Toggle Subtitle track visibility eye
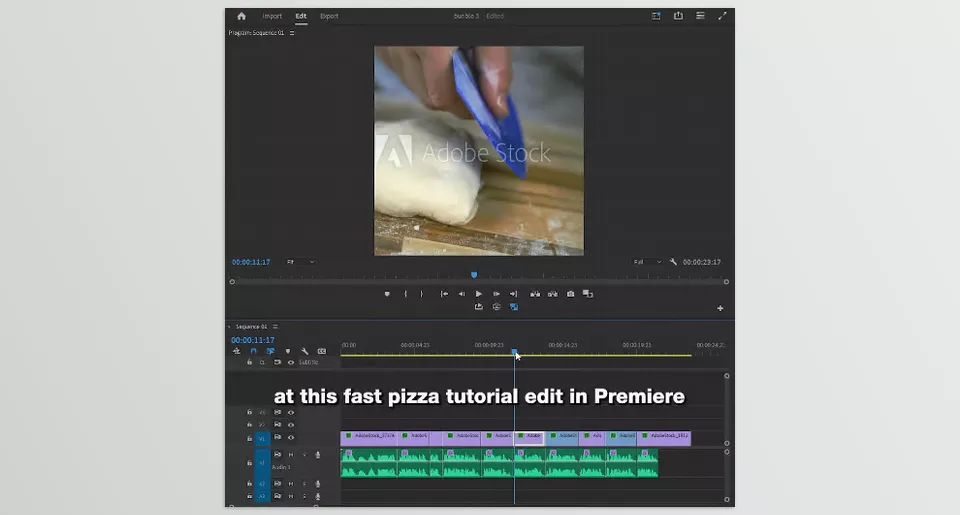This screenshot has width=960, height=515. (x=291, y=363)
